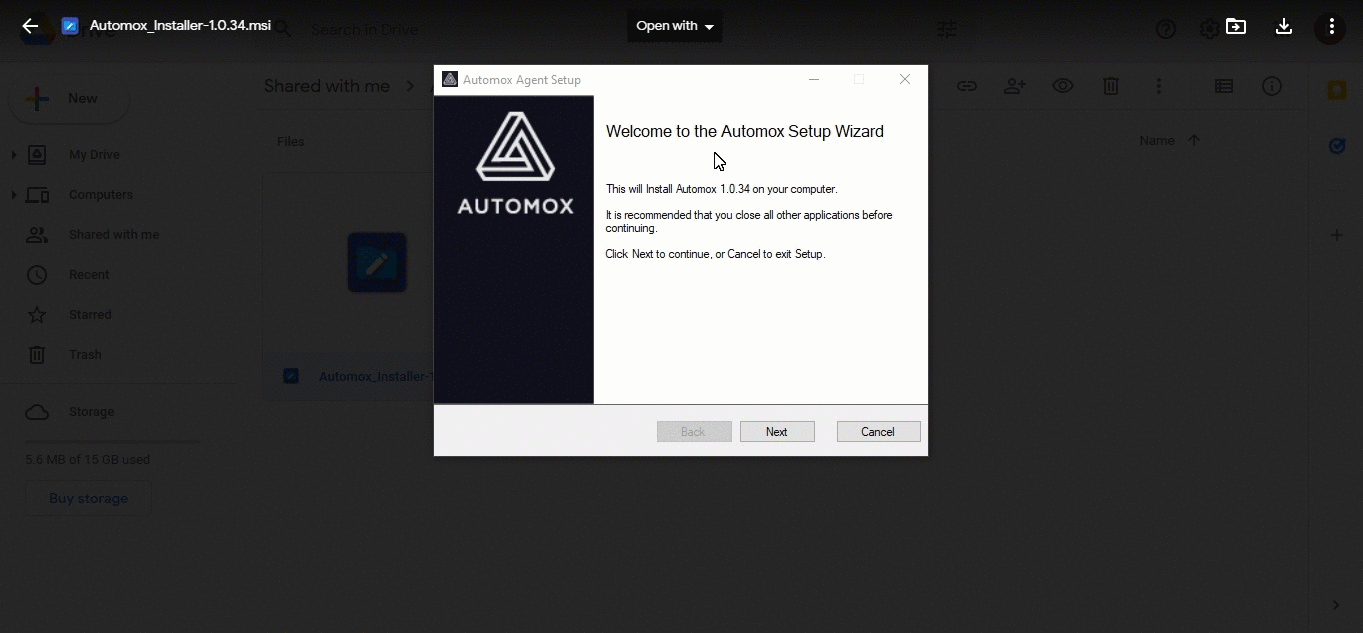Click the New button in Drive
This screenshot has width=1363, height=633.
[x=69, y=99]
